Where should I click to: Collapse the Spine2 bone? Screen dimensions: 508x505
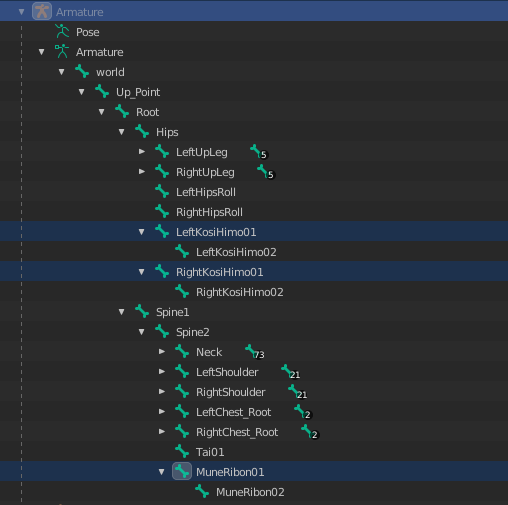click(142, 332)
